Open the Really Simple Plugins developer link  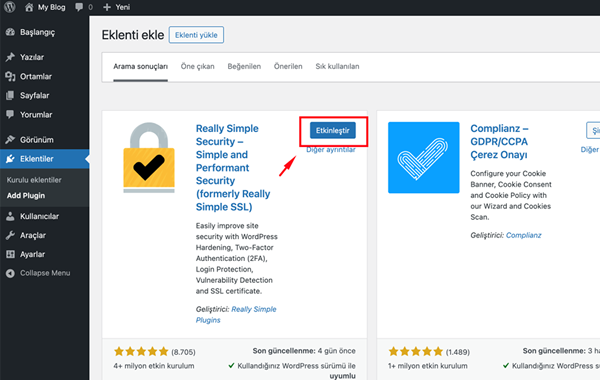(236, 315)
